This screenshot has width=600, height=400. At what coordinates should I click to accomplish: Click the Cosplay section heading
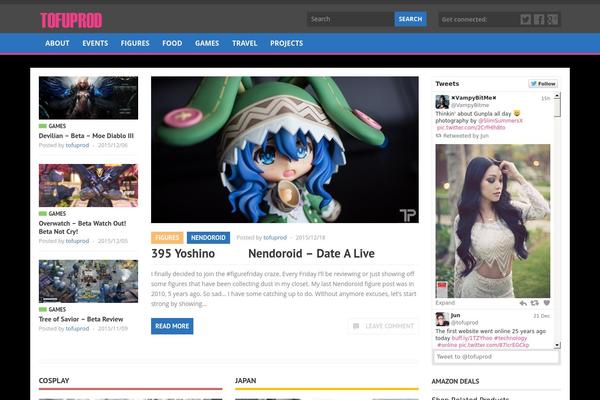coord(54,381)
